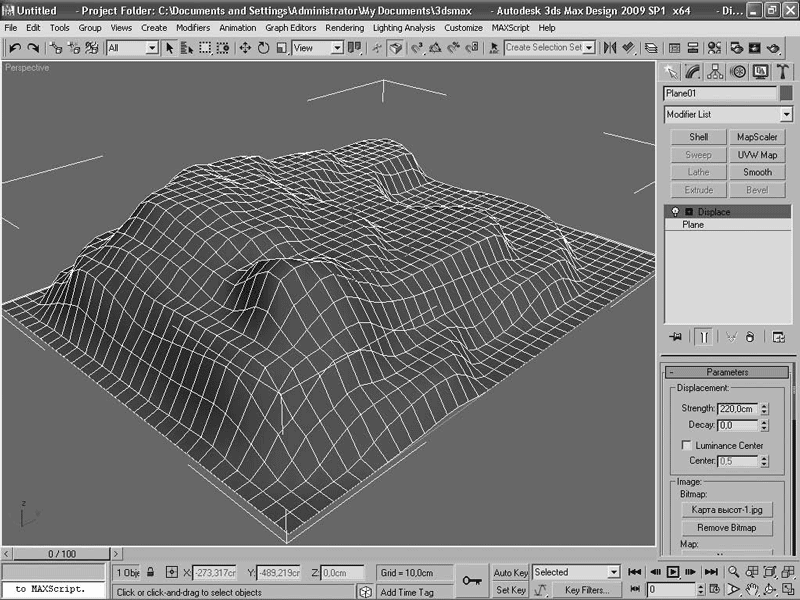
Task: Click the UVW Map modifier button
Action: pos(757,155)
